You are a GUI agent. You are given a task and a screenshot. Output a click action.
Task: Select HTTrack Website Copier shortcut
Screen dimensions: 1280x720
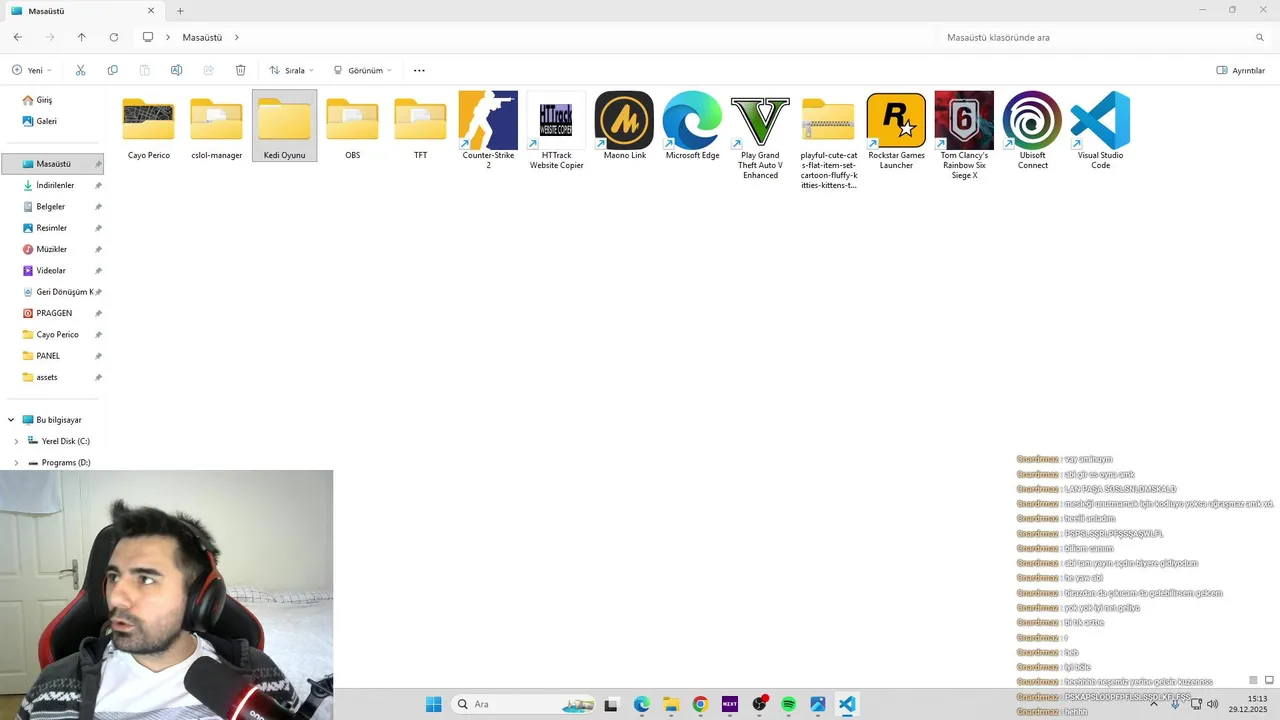point(556,130)
